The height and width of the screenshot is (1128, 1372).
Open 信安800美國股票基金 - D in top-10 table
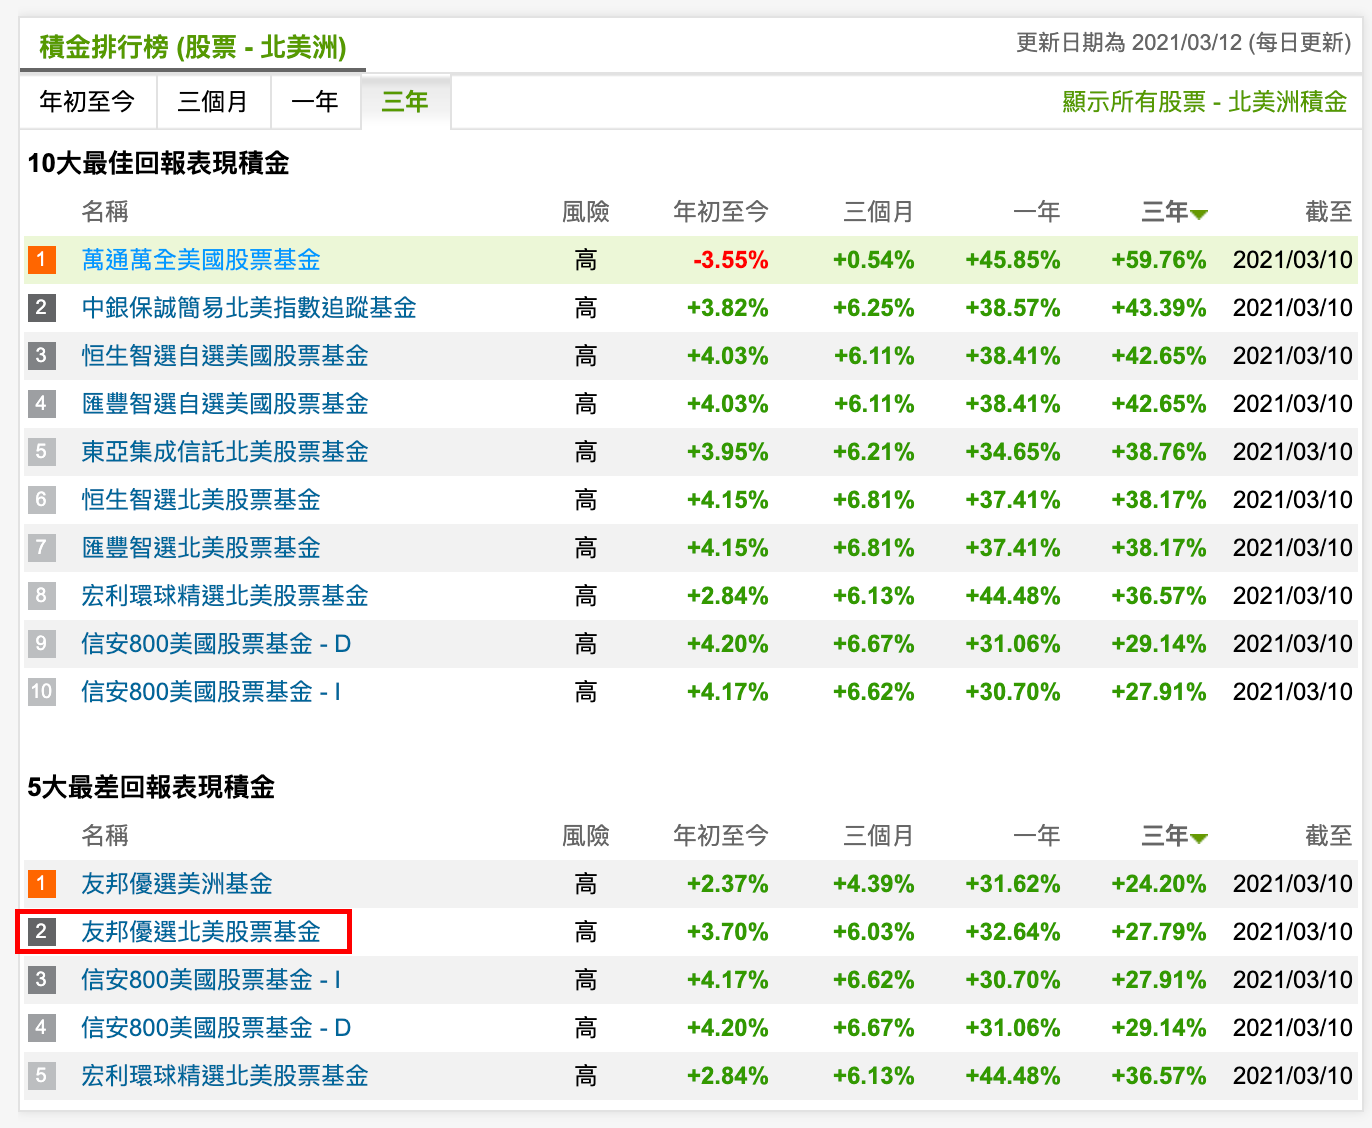pyautogui.click(x=216, y=644)
